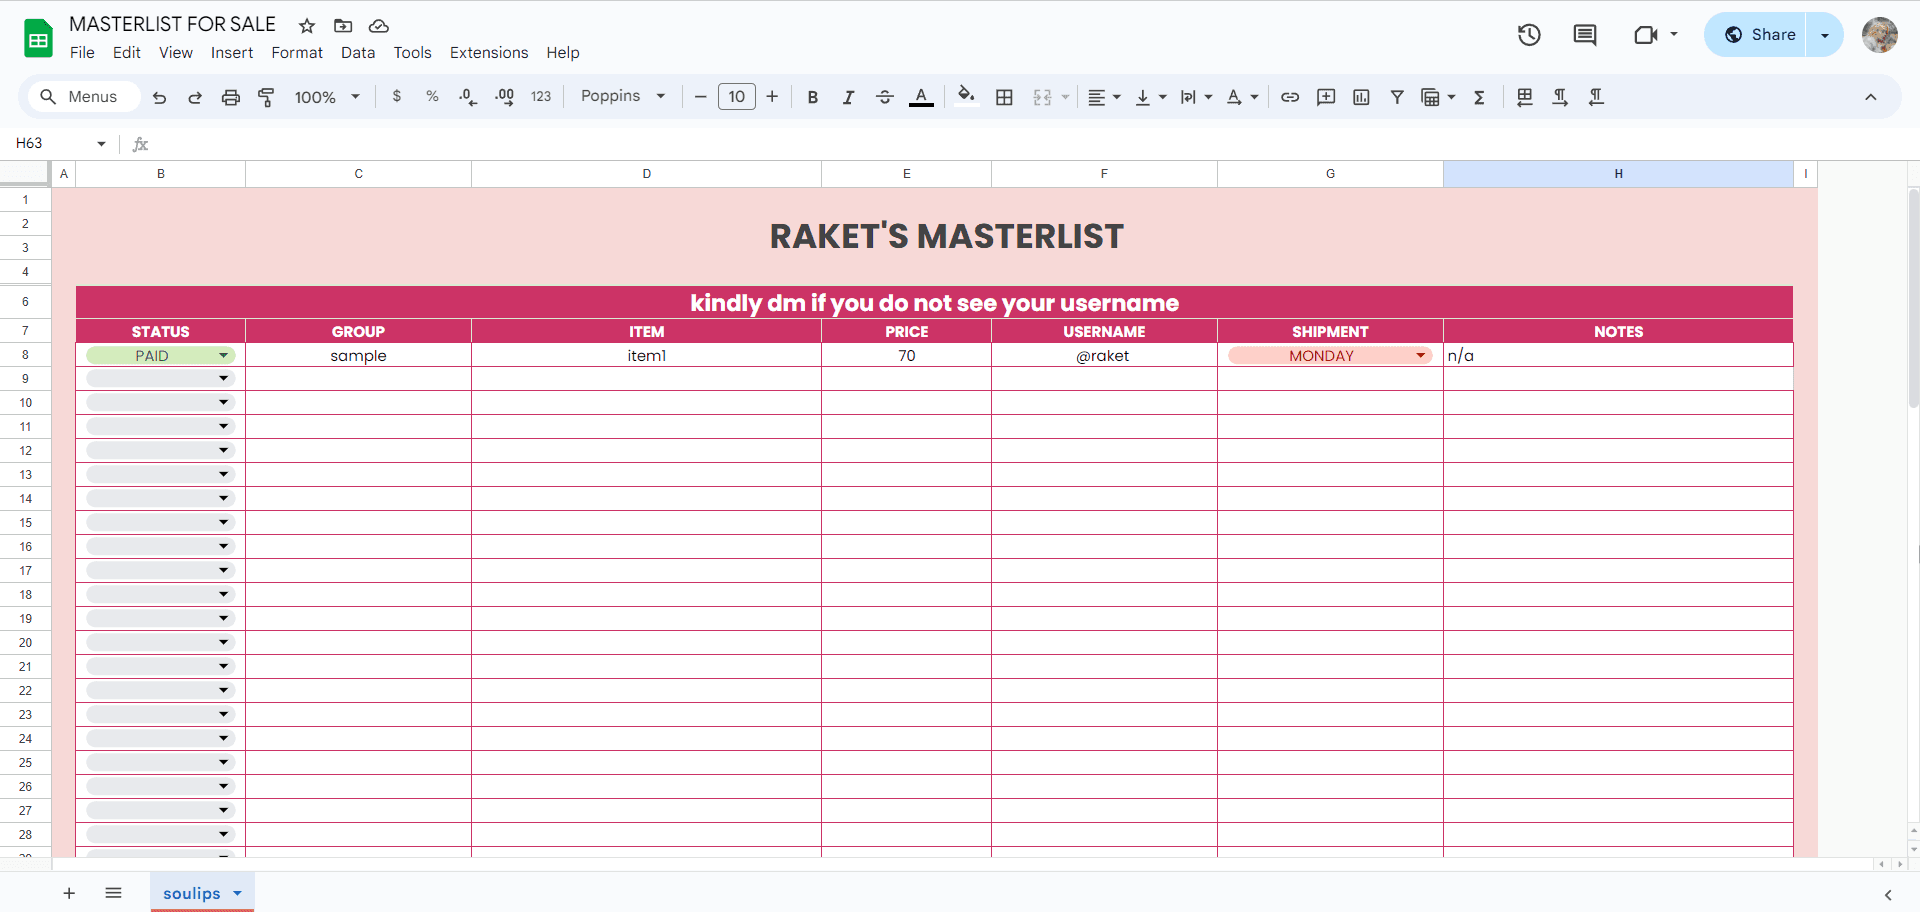The height and width of the screenshot is (912, 1920).
Task: Click the Create a filter icon
Action: coord(1397,97)
